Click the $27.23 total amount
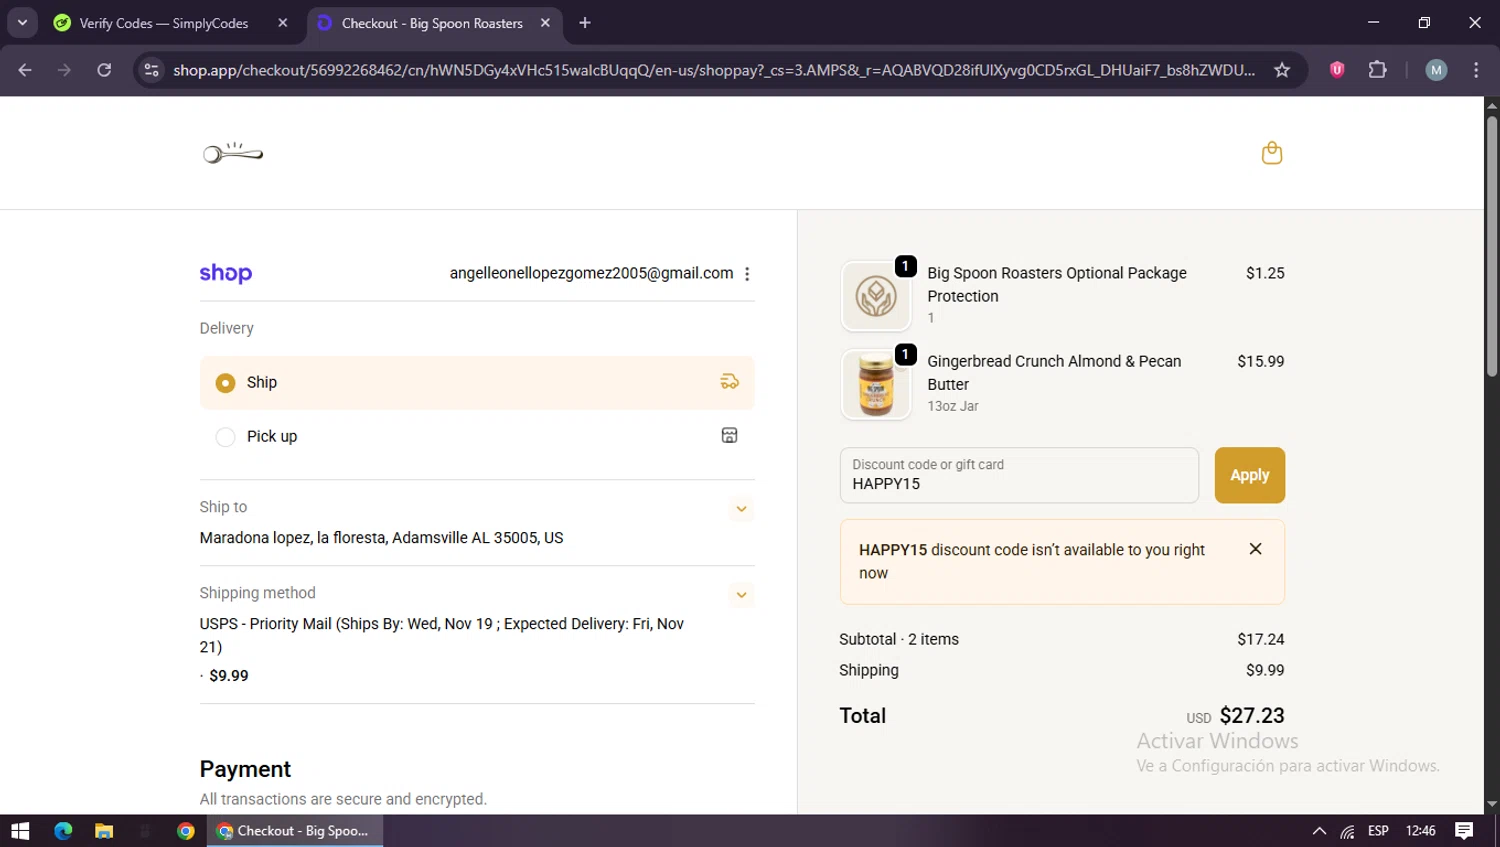Viewport: 1500px width, 847px height. pyautogui.click(x=1252, y=716)
